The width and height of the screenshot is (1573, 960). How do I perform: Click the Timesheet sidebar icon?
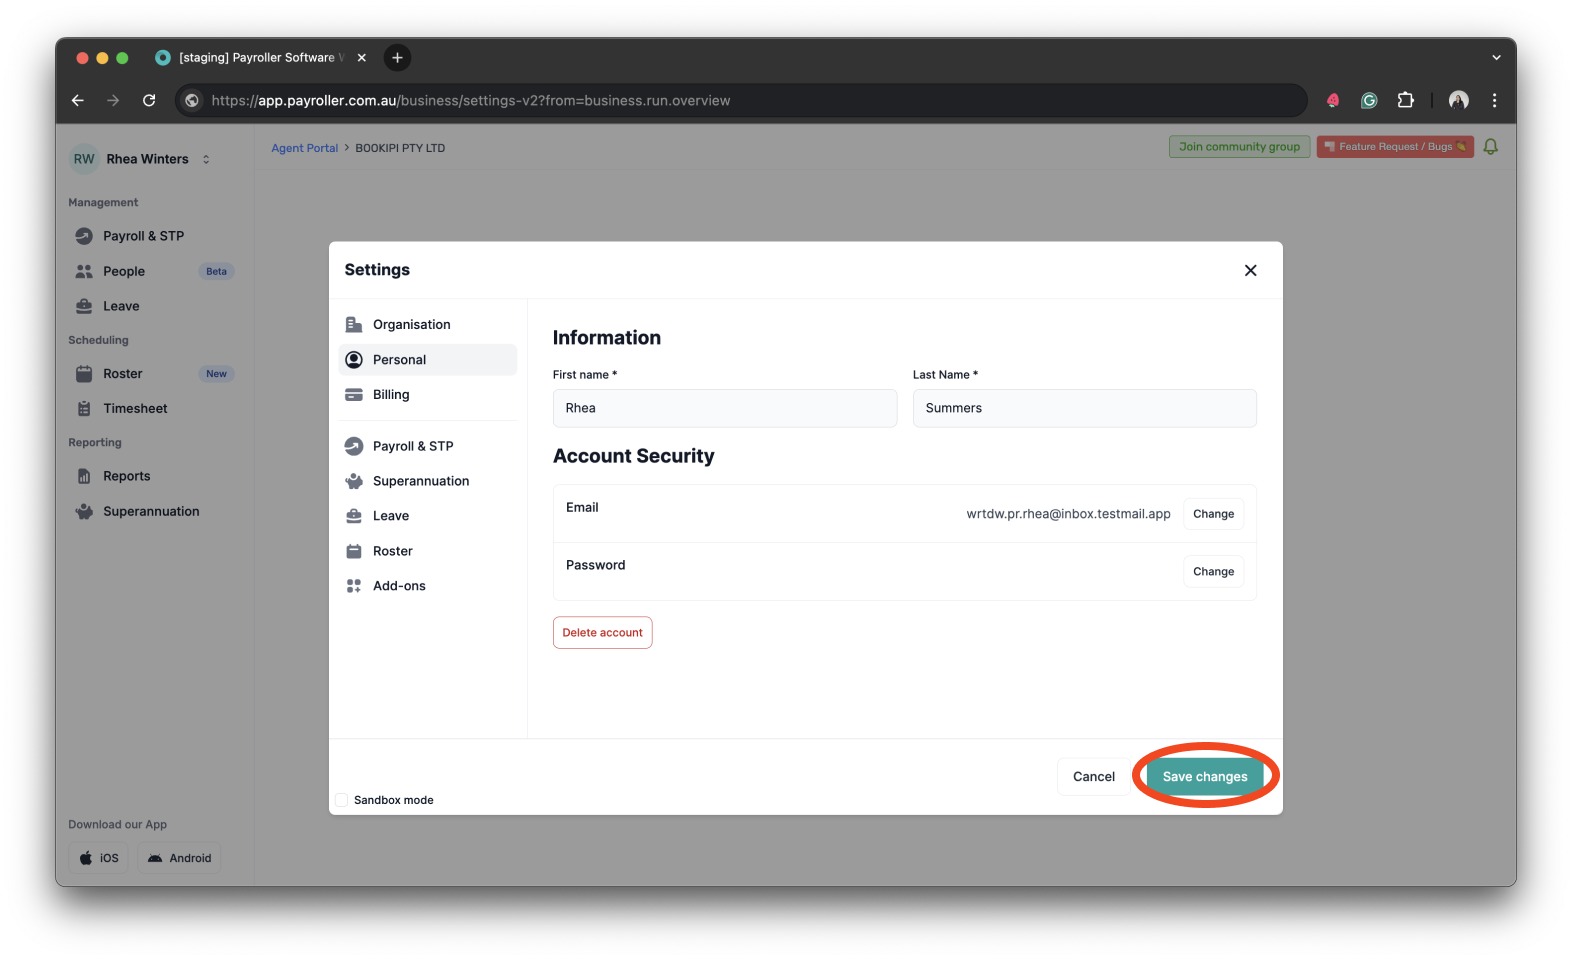84,409
